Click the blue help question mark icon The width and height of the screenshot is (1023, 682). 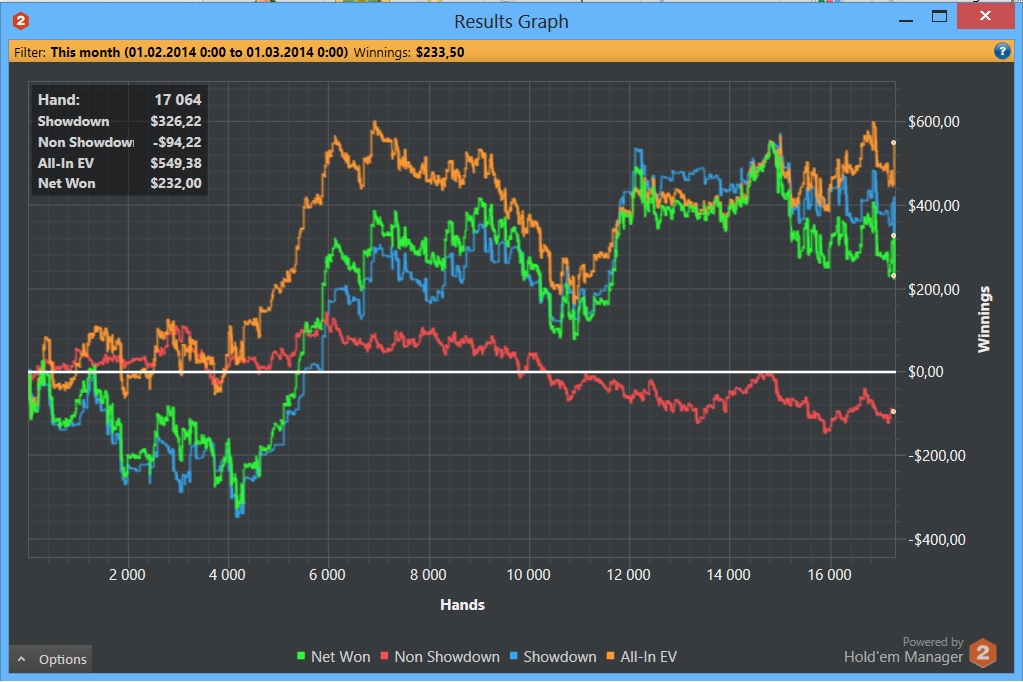(x=1001, y=51)
